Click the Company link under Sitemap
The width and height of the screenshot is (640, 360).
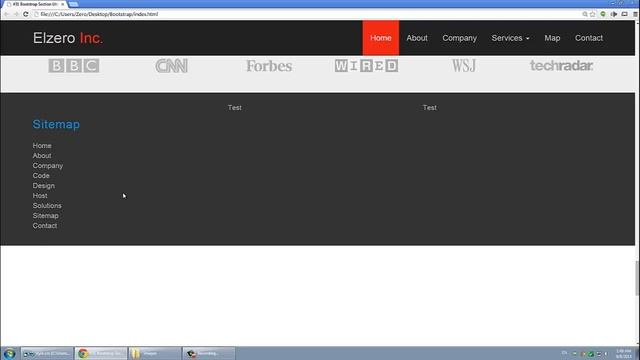(x=48, y=166)
